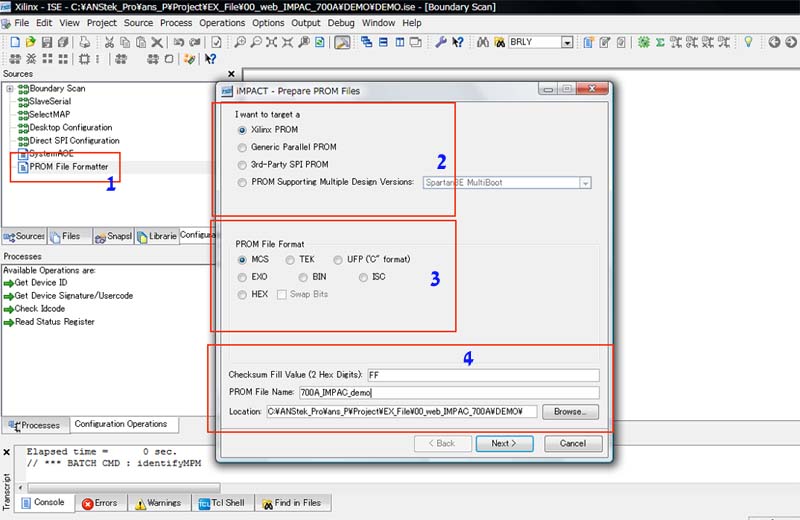Screen dimensions: 800x520
Task: Open the BRLY search dropdown arrow
Action: tap(567, 42)
